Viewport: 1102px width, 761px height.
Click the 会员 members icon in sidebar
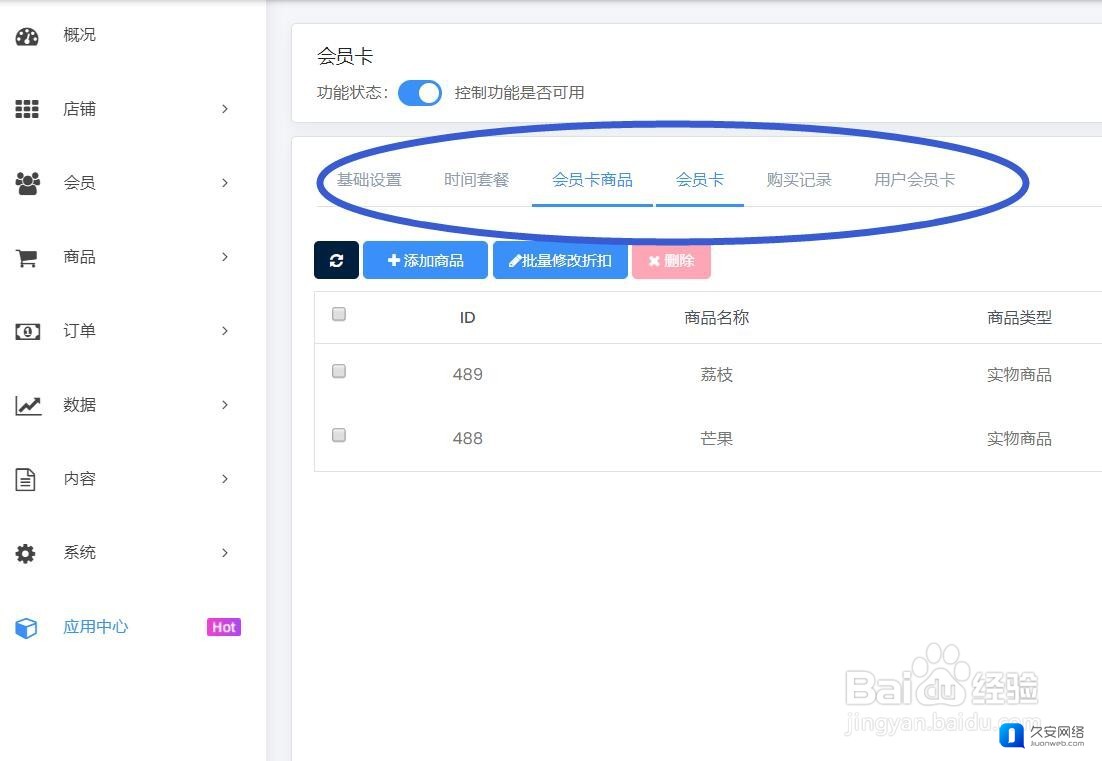[27, 182]
